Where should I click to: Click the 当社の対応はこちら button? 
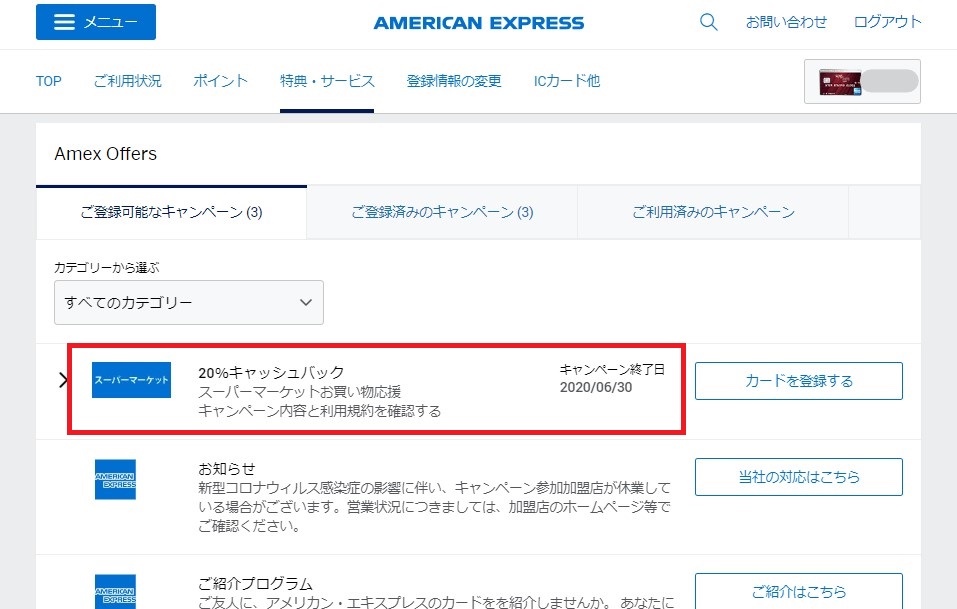click(798, 477)
